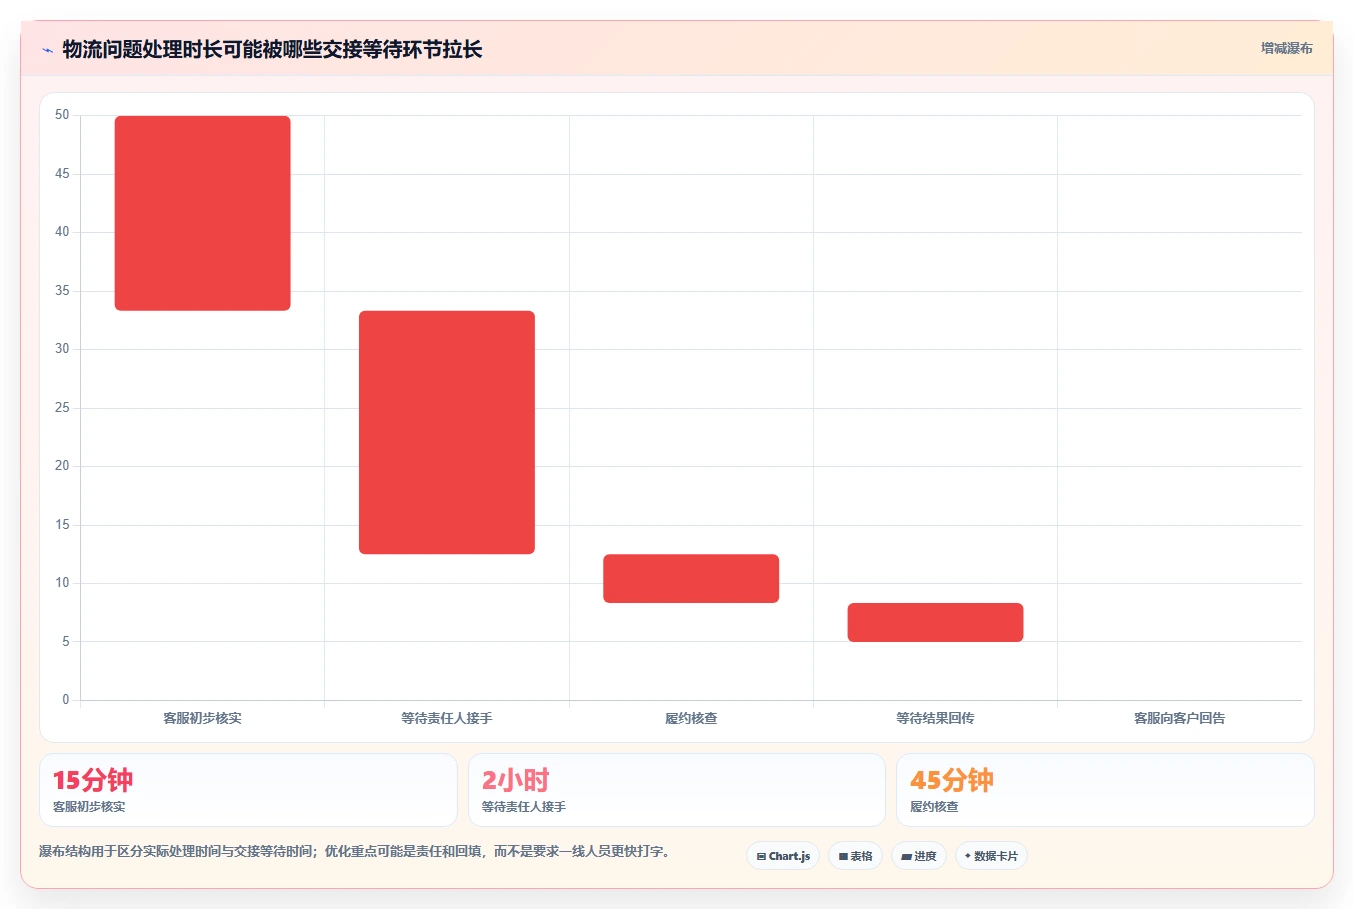1354x909 pixels.
Task: Click the 履约核查 x-axis label
Action: (x=691, y=718)
